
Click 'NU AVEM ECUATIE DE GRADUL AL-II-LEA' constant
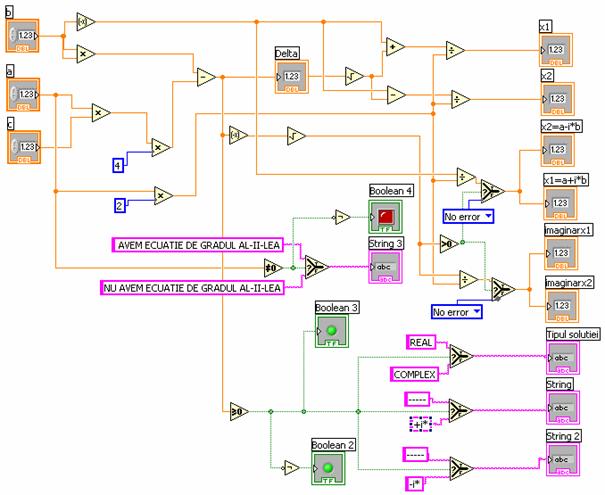(192, 288)
